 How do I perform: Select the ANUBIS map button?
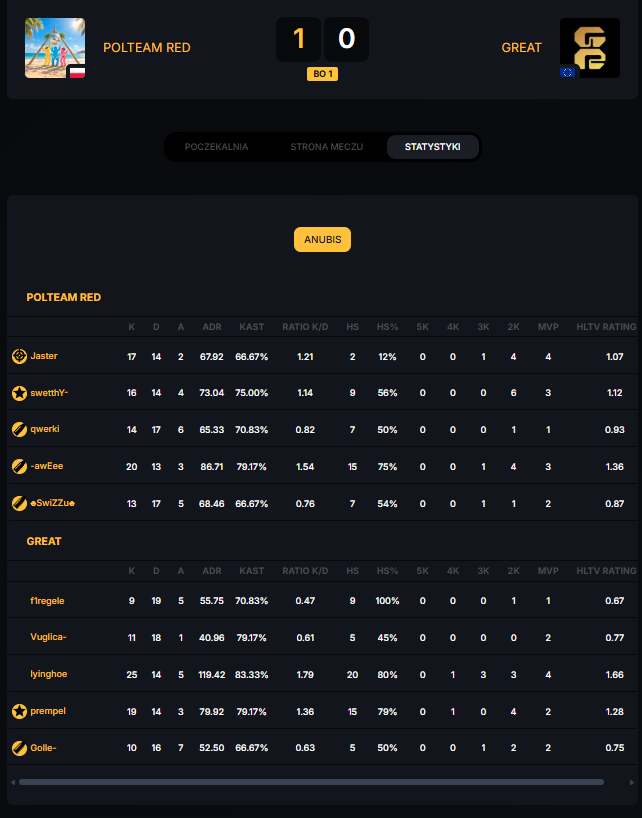pyautogui.click(x=322, y=239)
